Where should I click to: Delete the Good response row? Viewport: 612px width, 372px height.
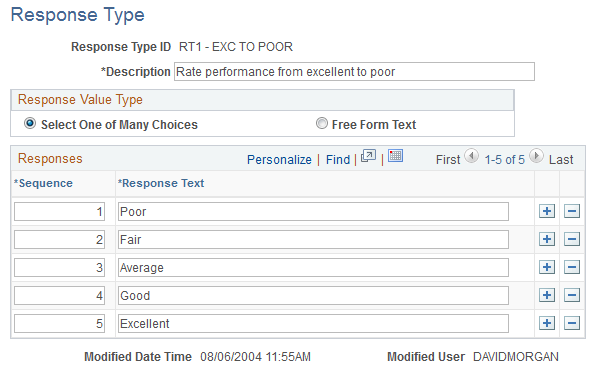pyautogui.click(x=572, y=295)
